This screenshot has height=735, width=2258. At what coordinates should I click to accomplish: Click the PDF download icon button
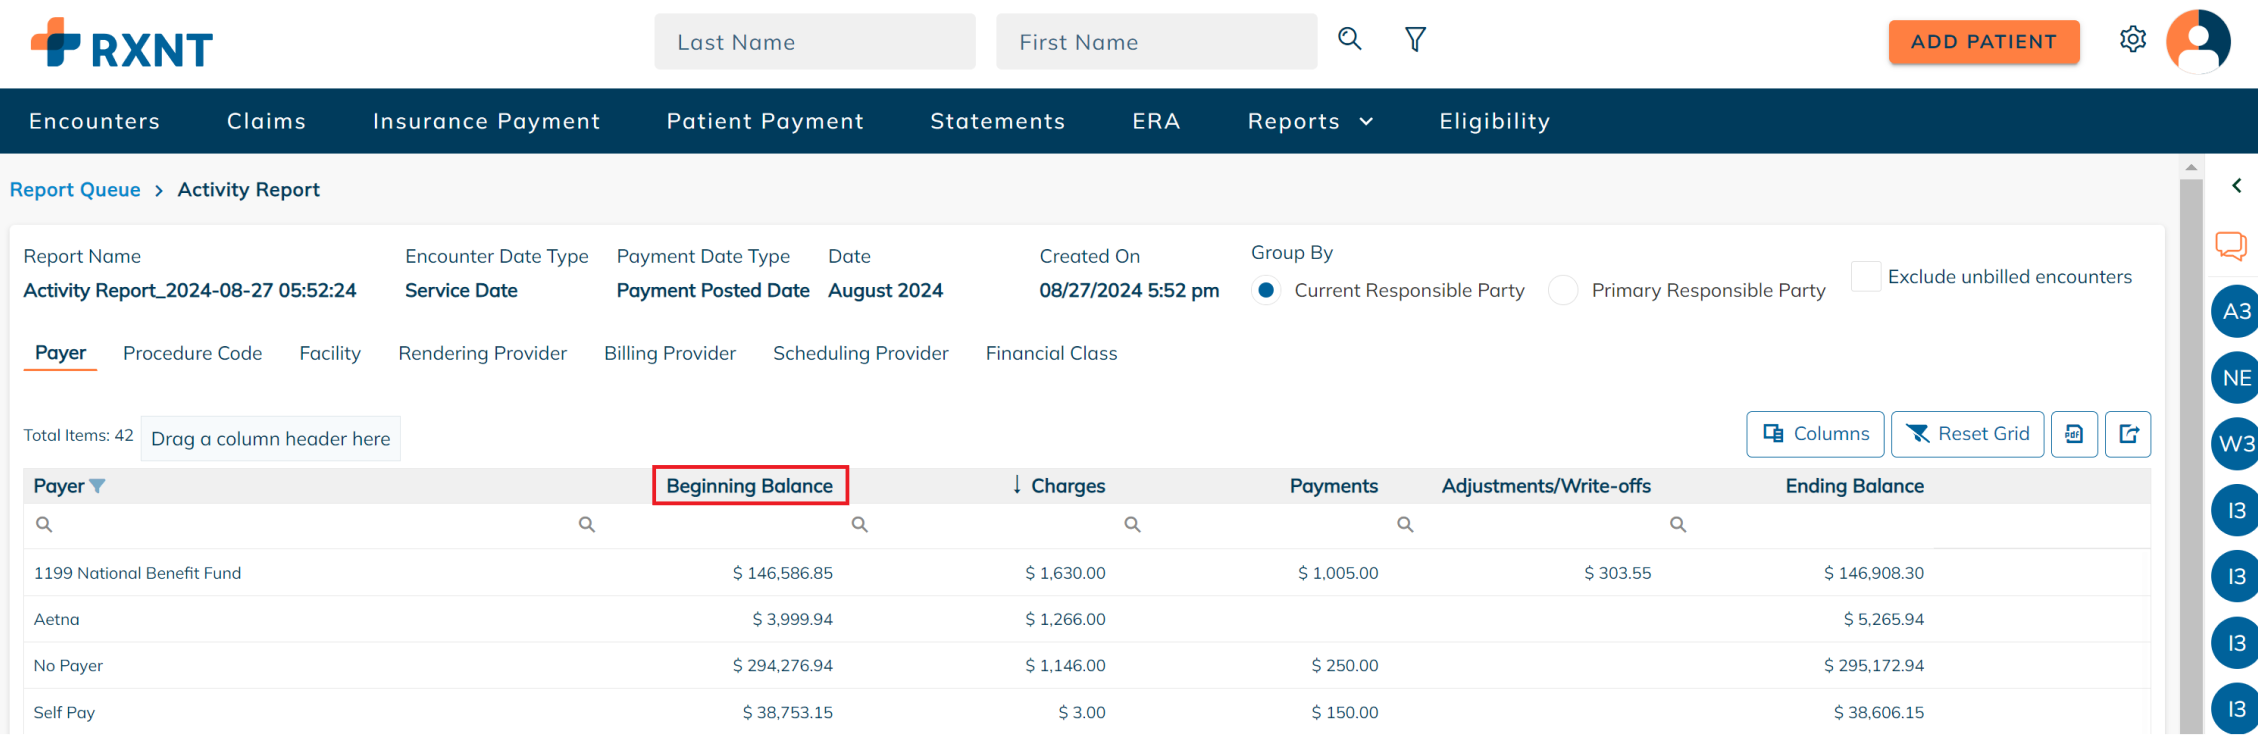(2074, 434)
